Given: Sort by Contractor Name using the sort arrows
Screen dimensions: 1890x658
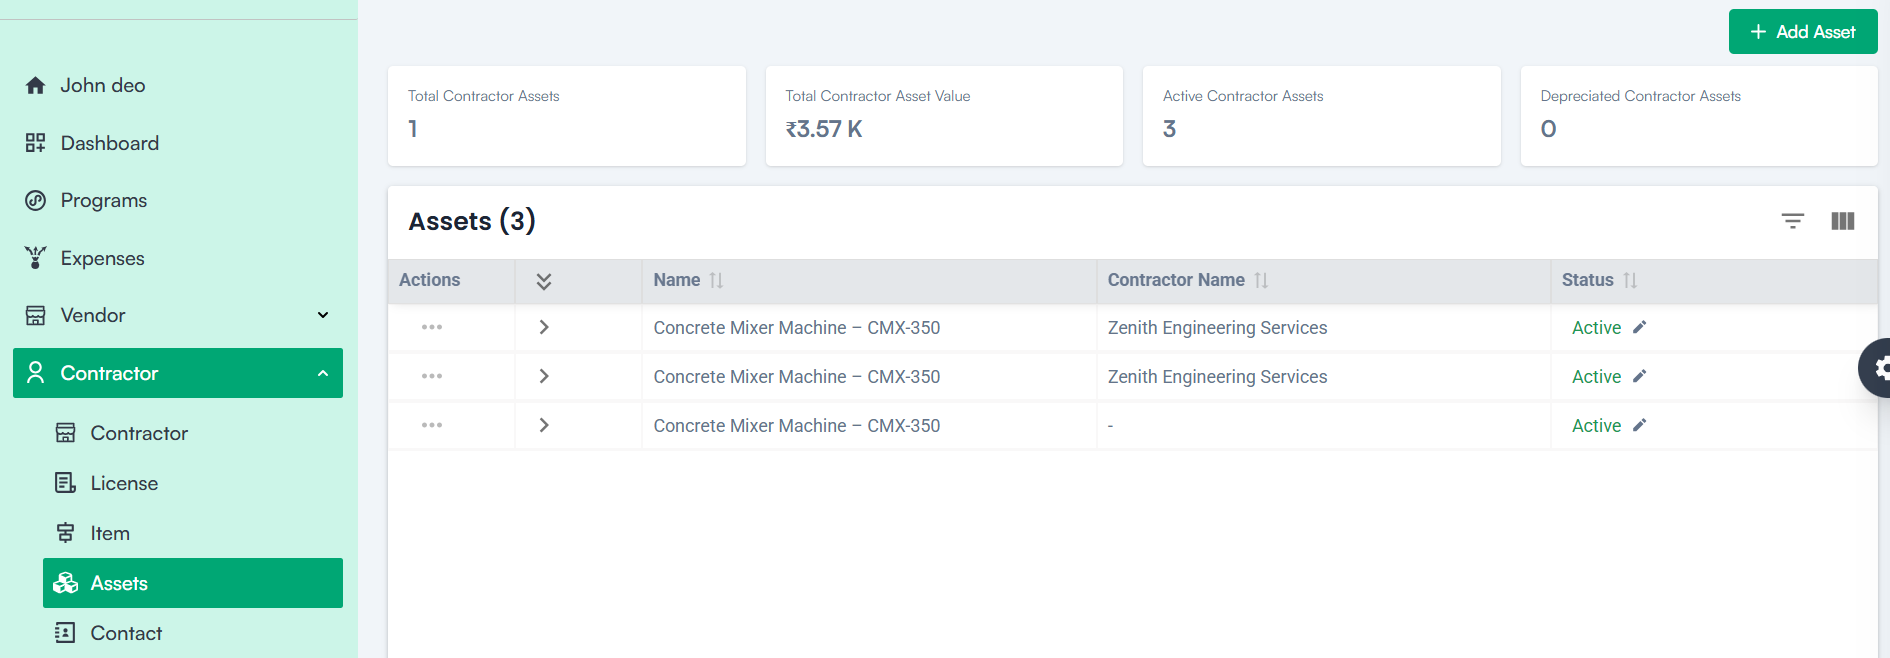Looking at the screenshot, I should pos(1261,281).
